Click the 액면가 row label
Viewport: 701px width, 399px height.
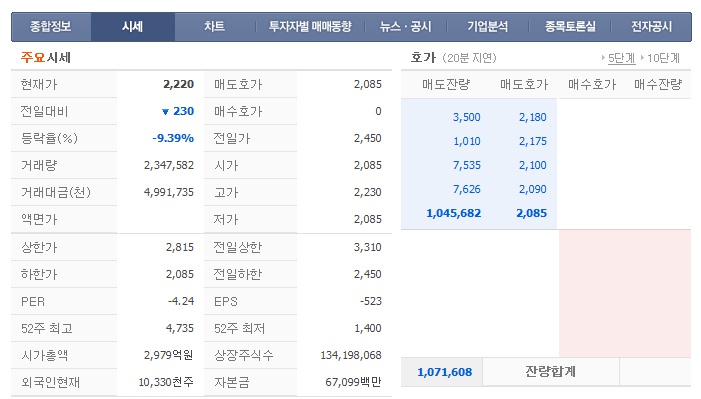[39, 219]
